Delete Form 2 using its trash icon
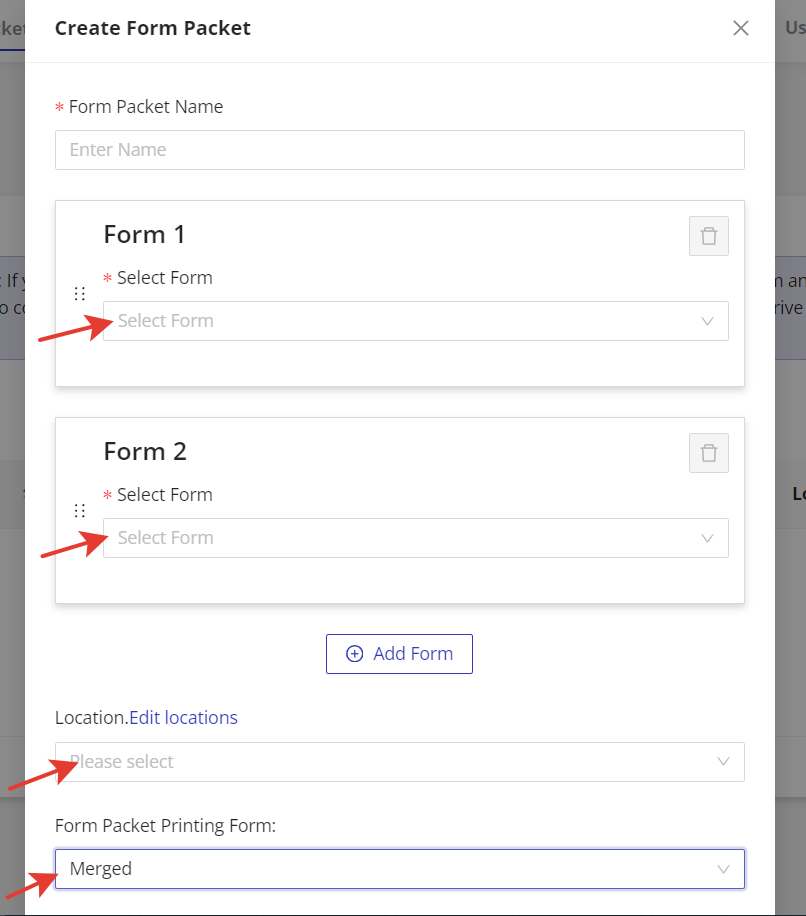 (709, 453)
